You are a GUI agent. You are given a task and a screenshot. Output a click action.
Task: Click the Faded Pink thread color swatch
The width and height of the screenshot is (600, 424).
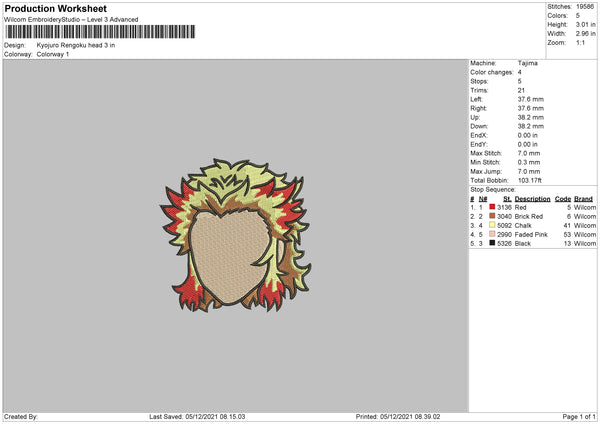point(492,234)
